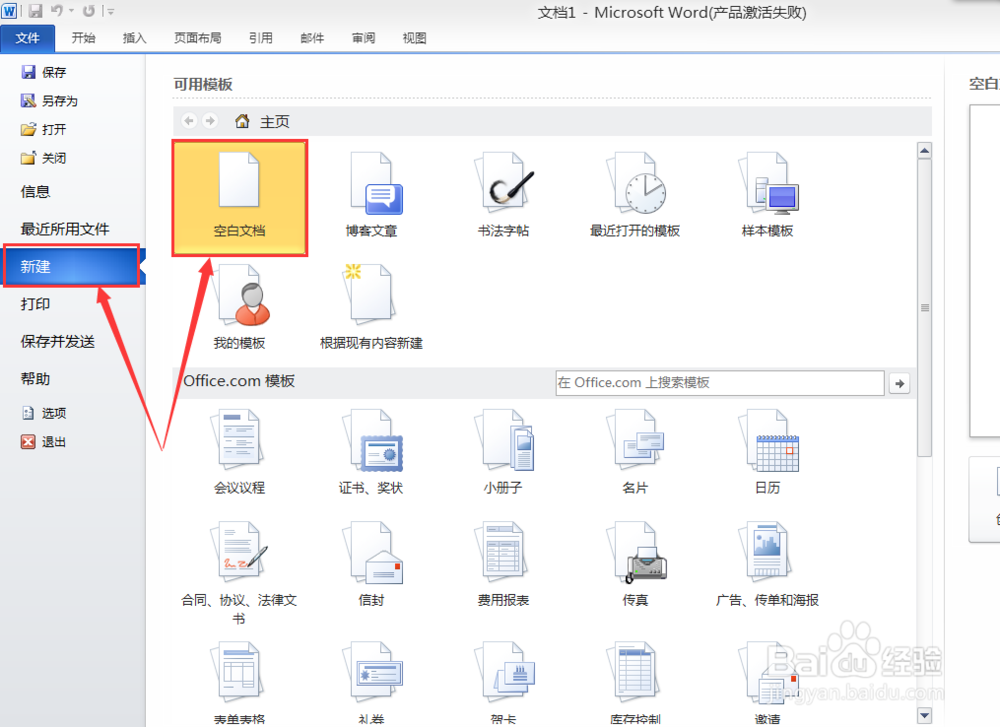Open the File (文件) tab
This screenshot has height=727, width=1000.
(x=27, y=38)
